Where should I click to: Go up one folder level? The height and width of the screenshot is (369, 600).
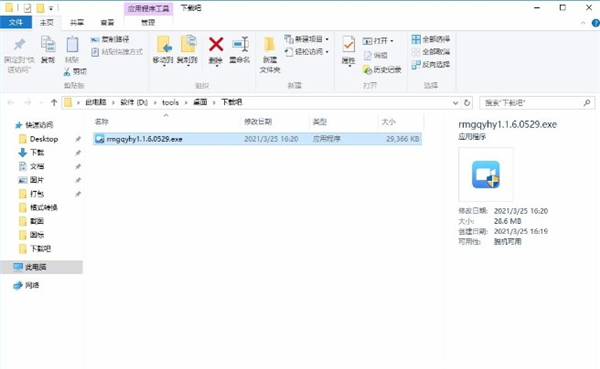[54, 103]
